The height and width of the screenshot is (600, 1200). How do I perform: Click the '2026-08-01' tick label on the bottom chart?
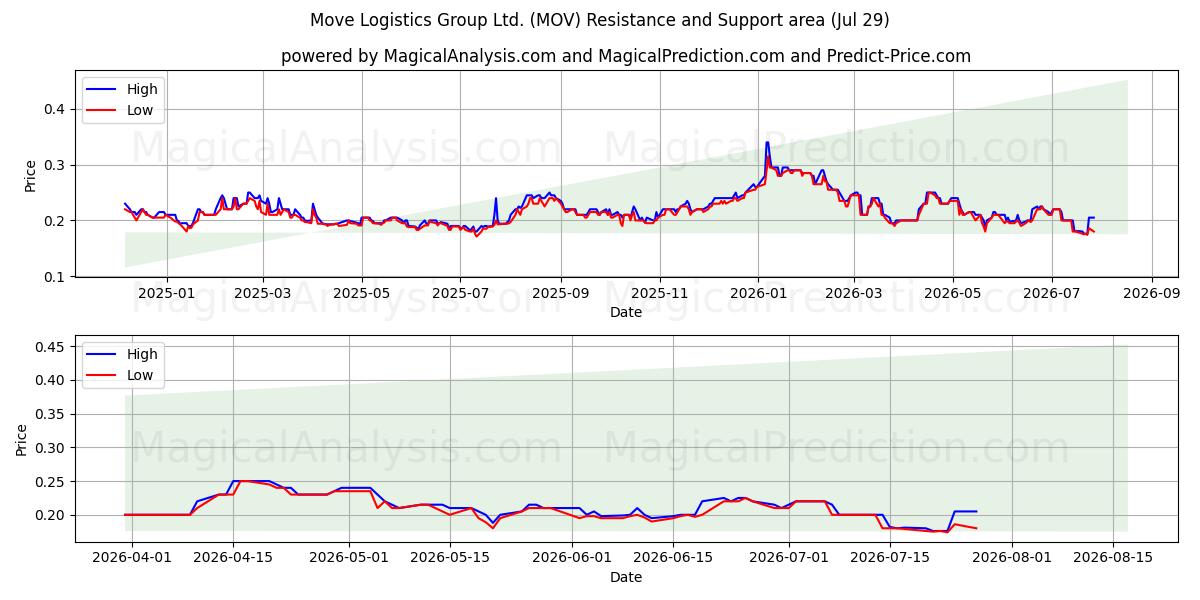(1012, 558)
